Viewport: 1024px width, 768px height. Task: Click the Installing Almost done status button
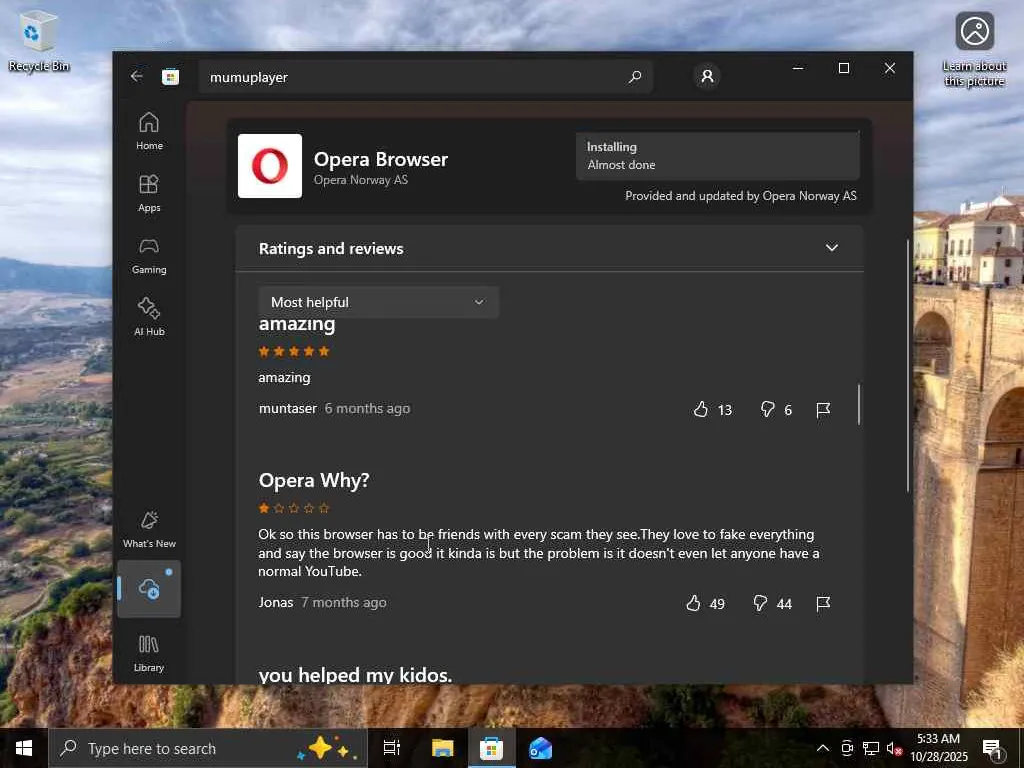(x=717, y=155)
